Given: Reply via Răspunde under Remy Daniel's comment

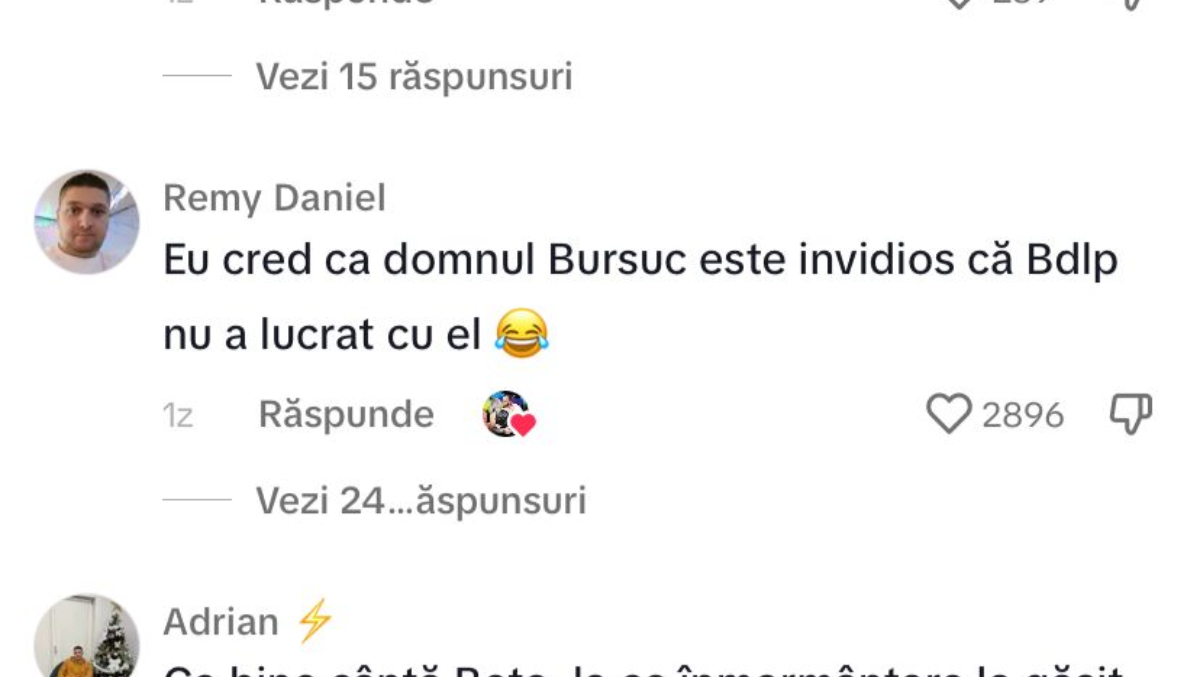Looking at the screenshot, I should tap(346, 414).
